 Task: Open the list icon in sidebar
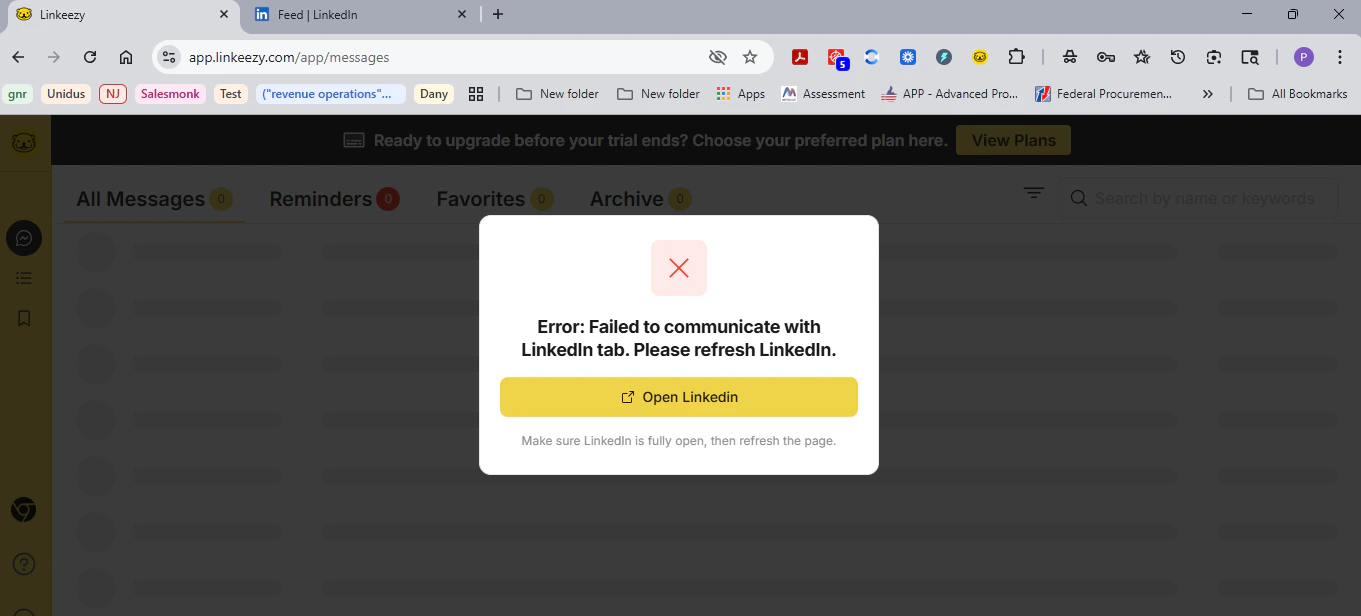[x=24, y=279]
